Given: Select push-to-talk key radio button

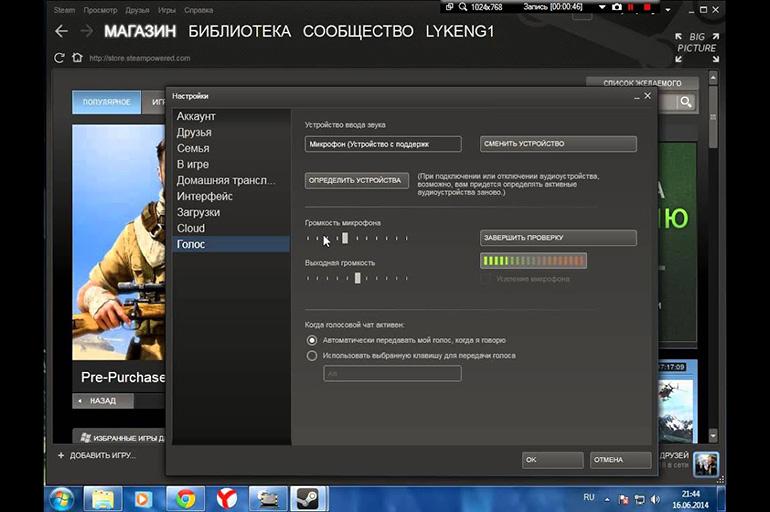Looking at the screenshot, I should click(312, 355).
